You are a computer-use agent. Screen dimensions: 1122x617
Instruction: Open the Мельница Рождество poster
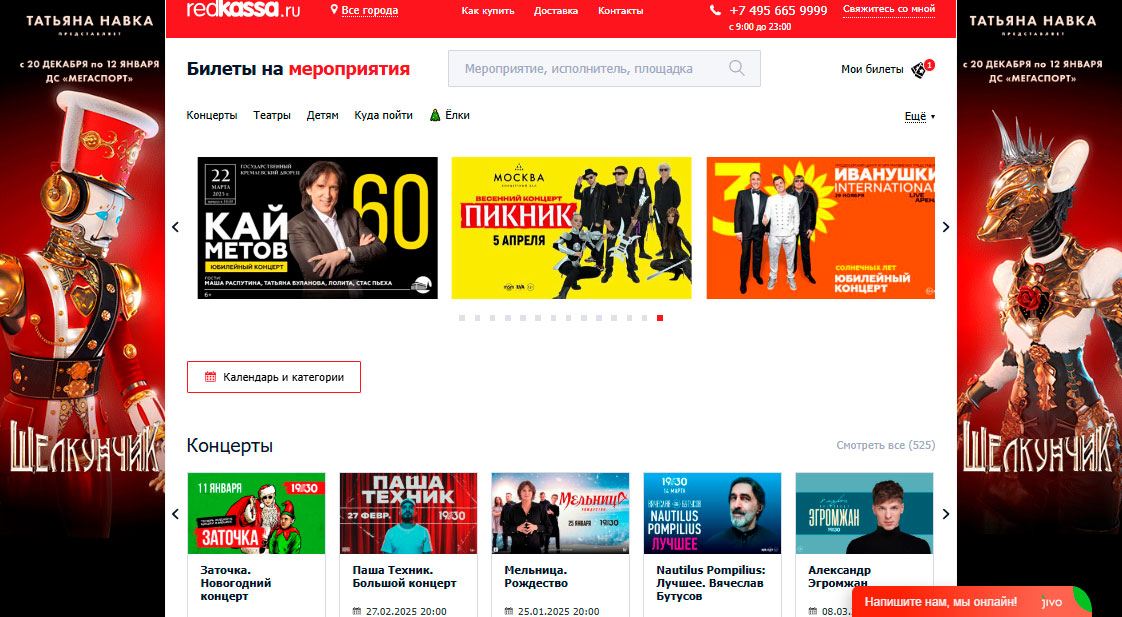click(x=560, y=513)
